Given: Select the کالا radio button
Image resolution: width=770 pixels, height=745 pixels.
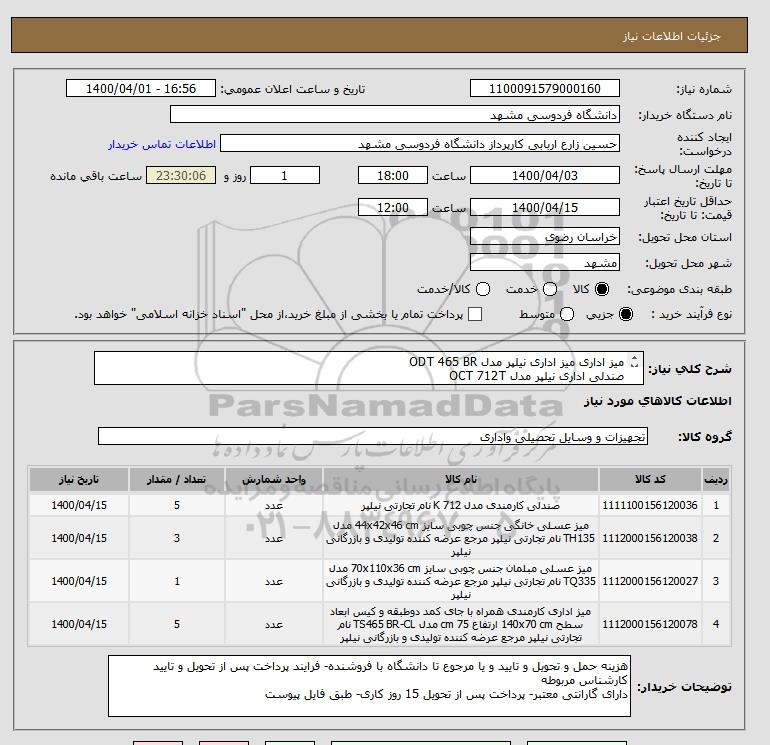Looking at the screenshot, I should [602, 289].
